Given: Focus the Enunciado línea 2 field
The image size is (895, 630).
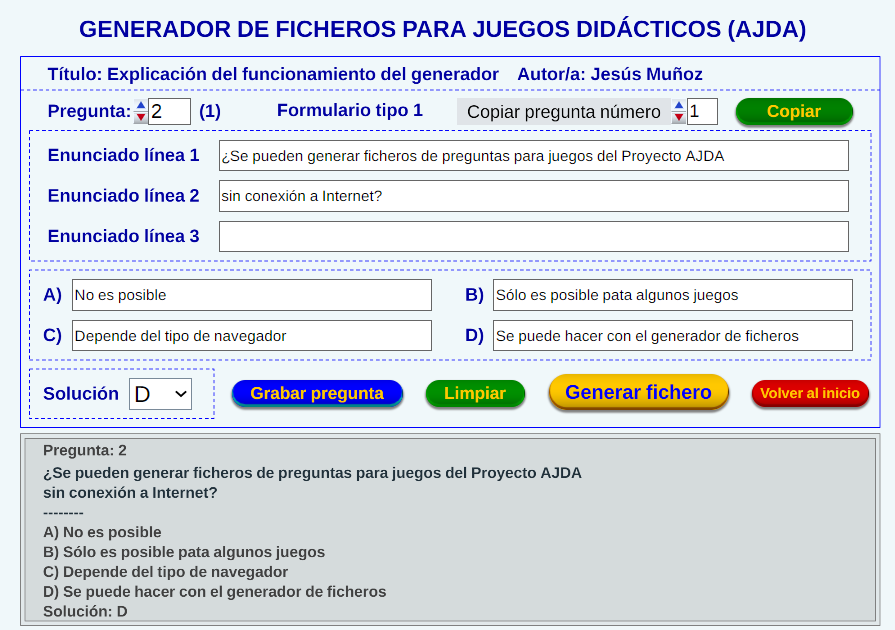Looking at the screenshot, I should [533, 196].
